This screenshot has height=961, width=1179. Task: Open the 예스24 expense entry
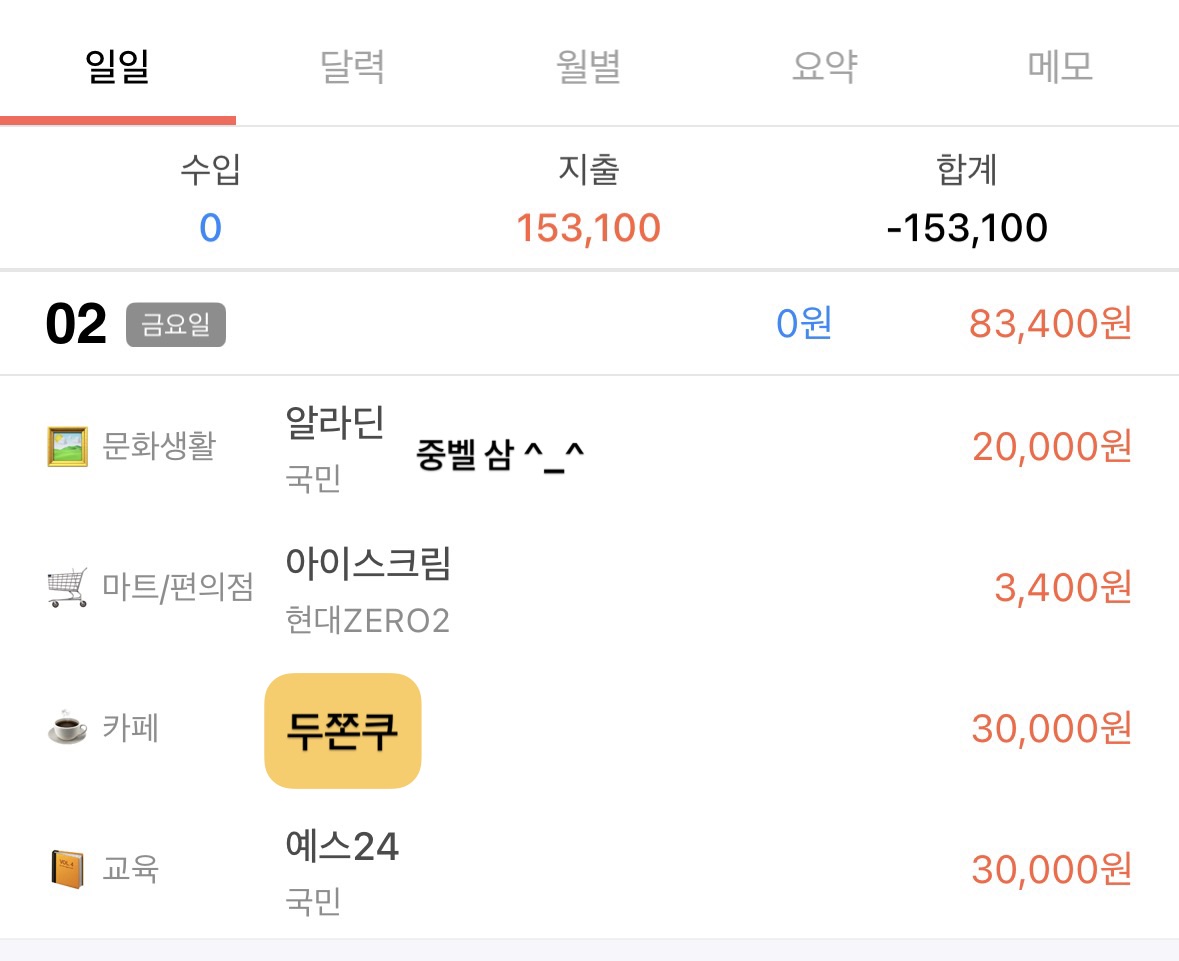click(x=342, y=847)
